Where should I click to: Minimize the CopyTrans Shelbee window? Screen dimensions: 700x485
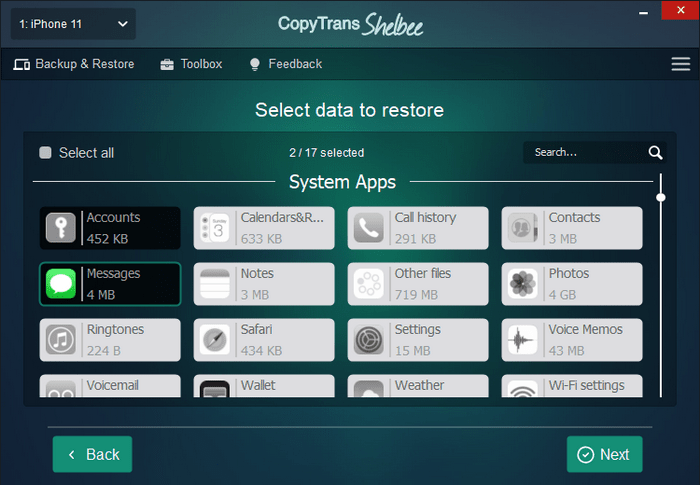pos(643,13)
